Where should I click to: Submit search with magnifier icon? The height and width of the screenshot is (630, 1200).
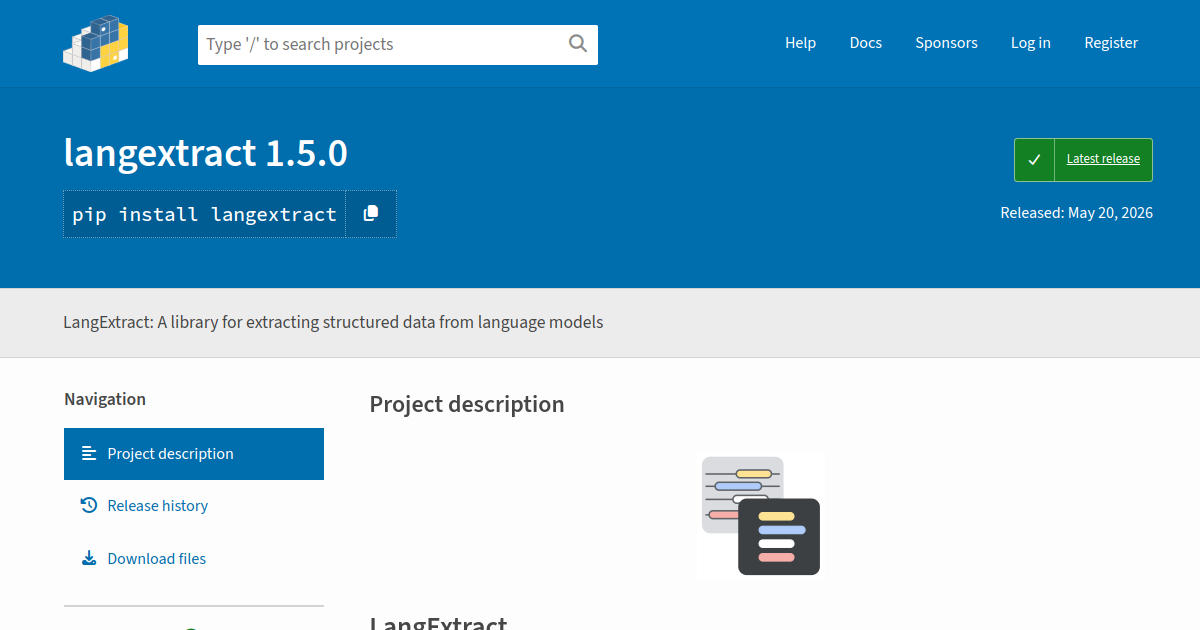pyautogui.click(x=578, y=43)
